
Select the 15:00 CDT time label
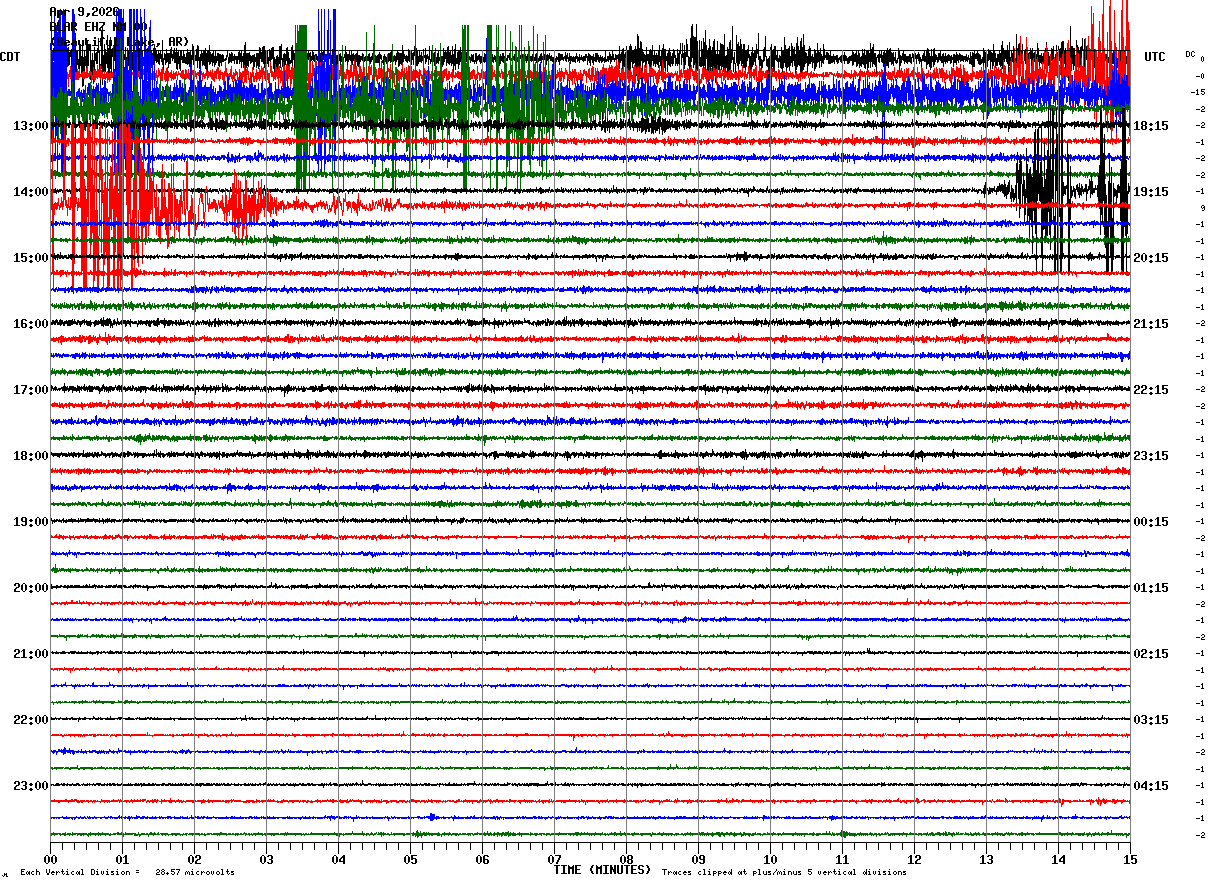[31, 258]
